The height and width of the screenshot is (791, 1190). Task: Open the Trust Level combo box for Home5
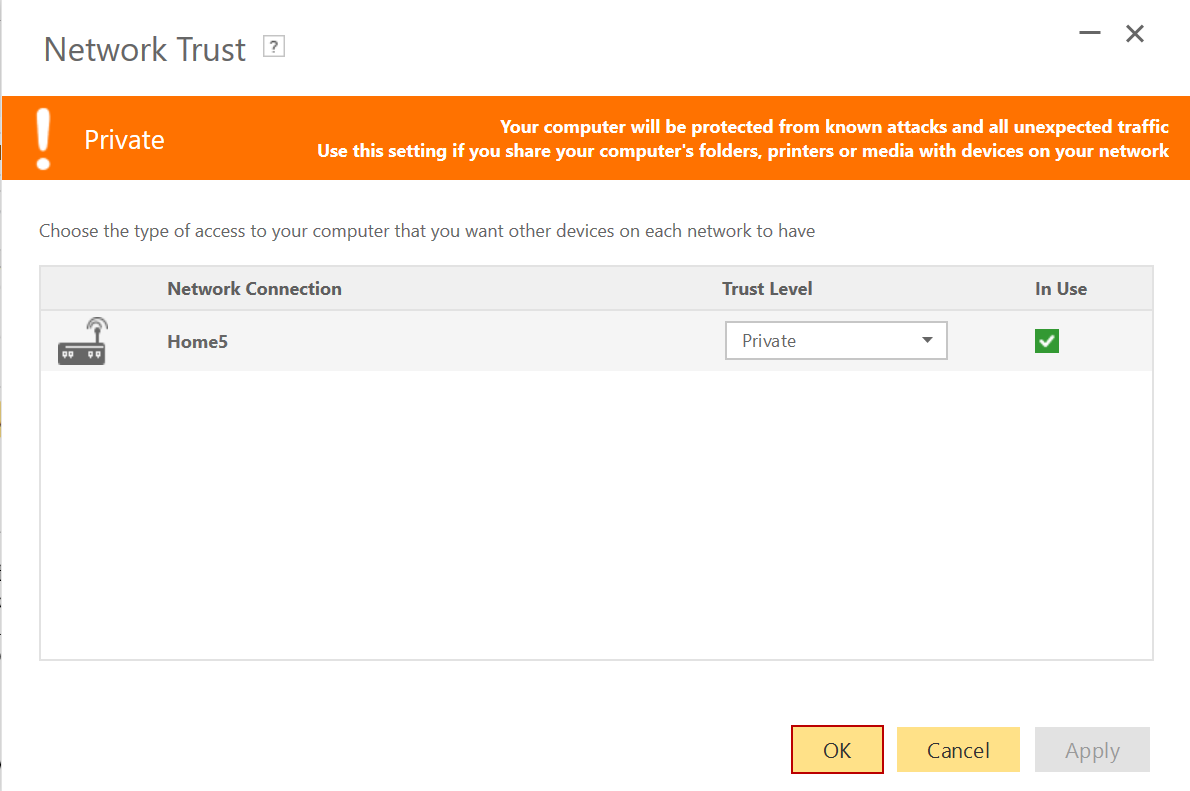(820, 341)
